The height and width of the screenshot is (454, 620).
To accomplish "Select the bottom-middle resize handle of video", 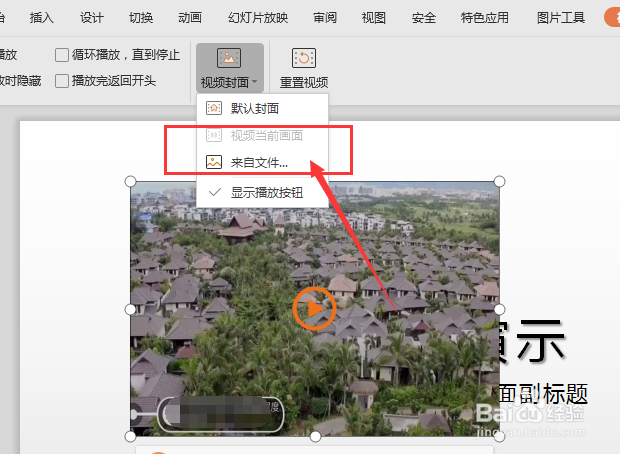I will coord(315,437).
